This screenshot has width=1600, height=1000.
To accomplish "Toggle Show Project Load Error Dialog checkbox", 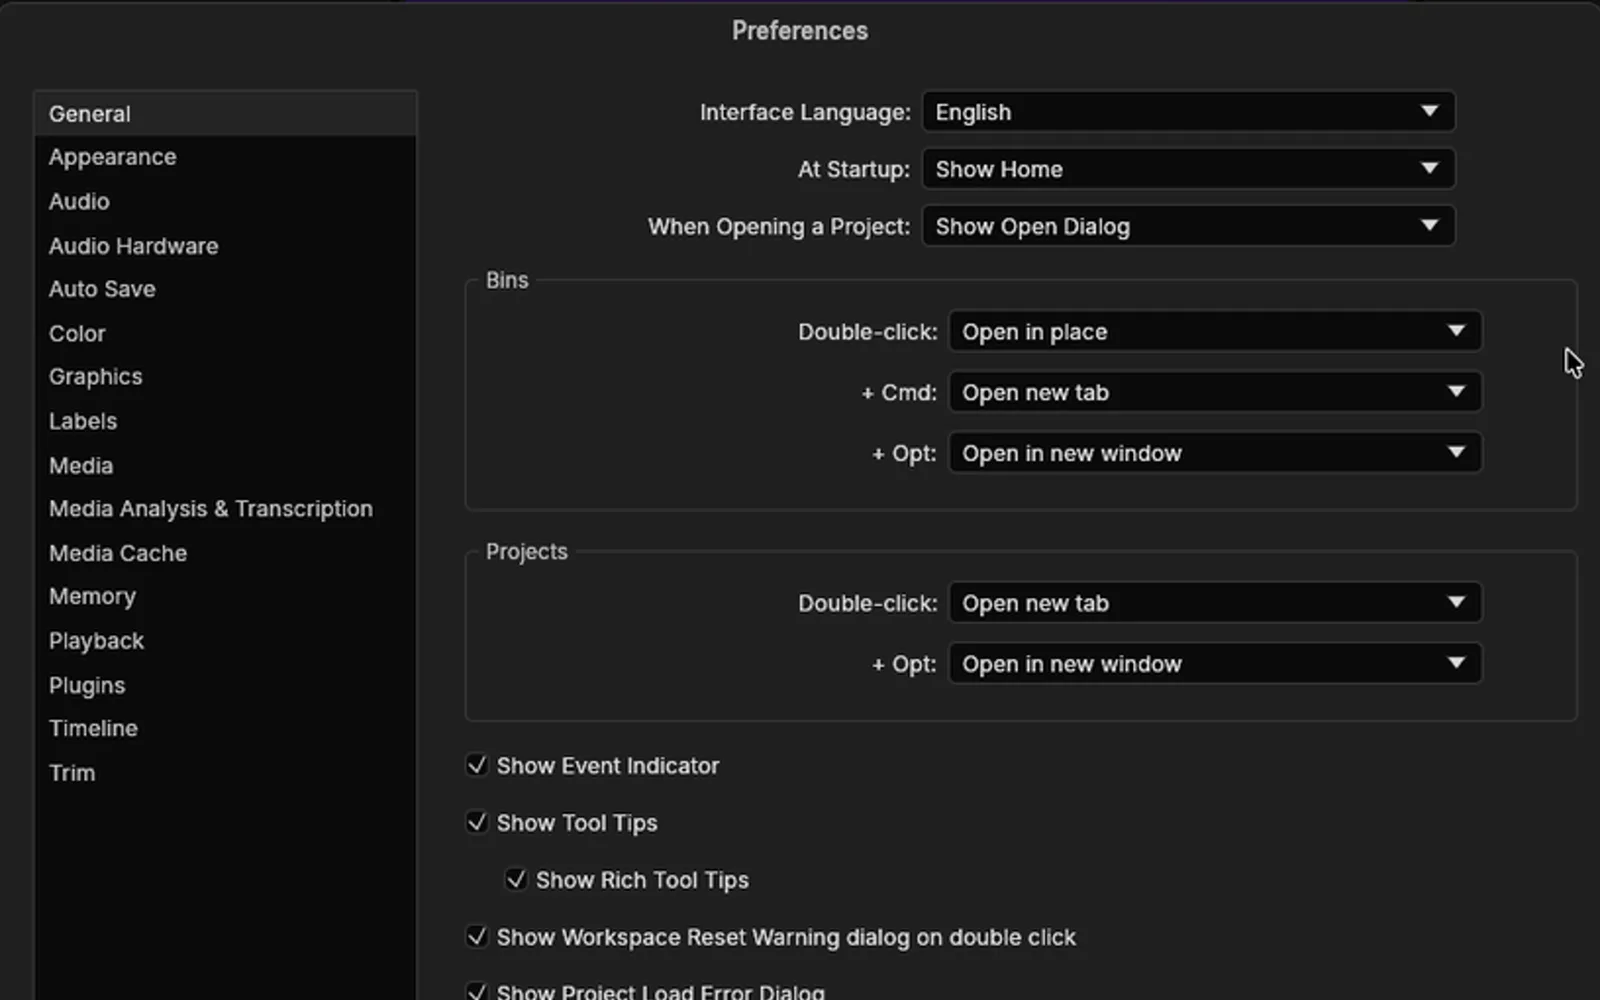I will [477, 991].
